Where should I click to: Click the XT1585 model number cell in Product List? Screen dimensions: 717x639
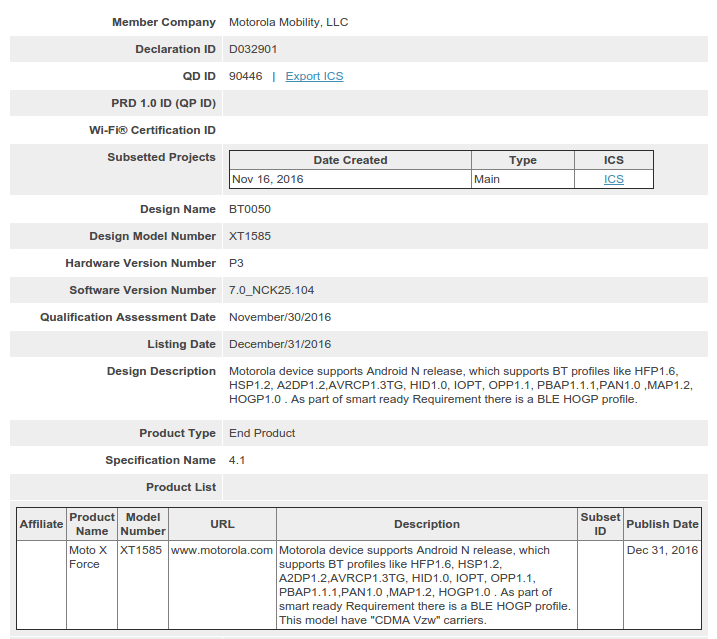click(143, 585)
